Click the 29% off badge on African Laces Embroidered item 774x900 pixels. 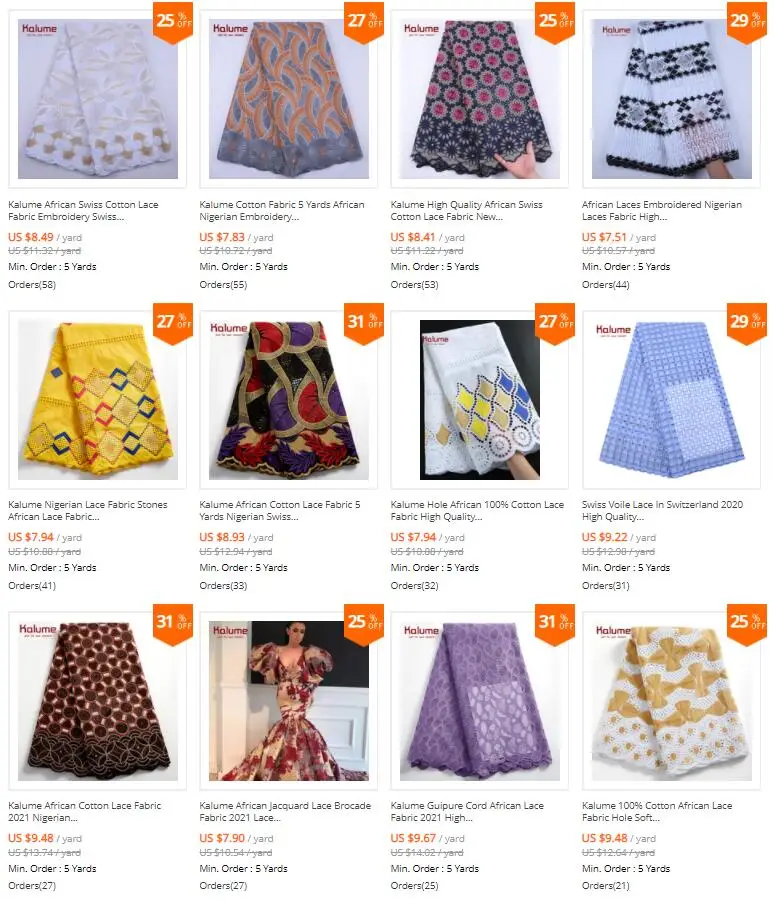coord(746,22)
